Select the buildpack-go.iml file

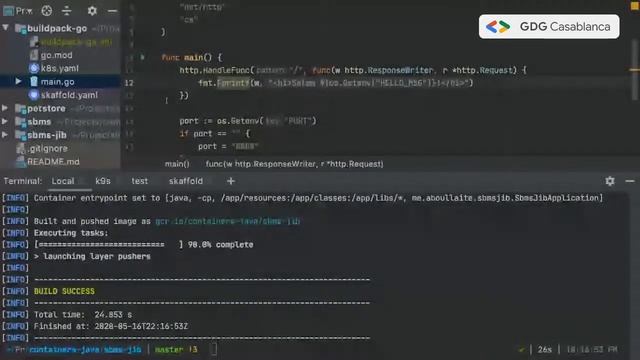point(76,42)
